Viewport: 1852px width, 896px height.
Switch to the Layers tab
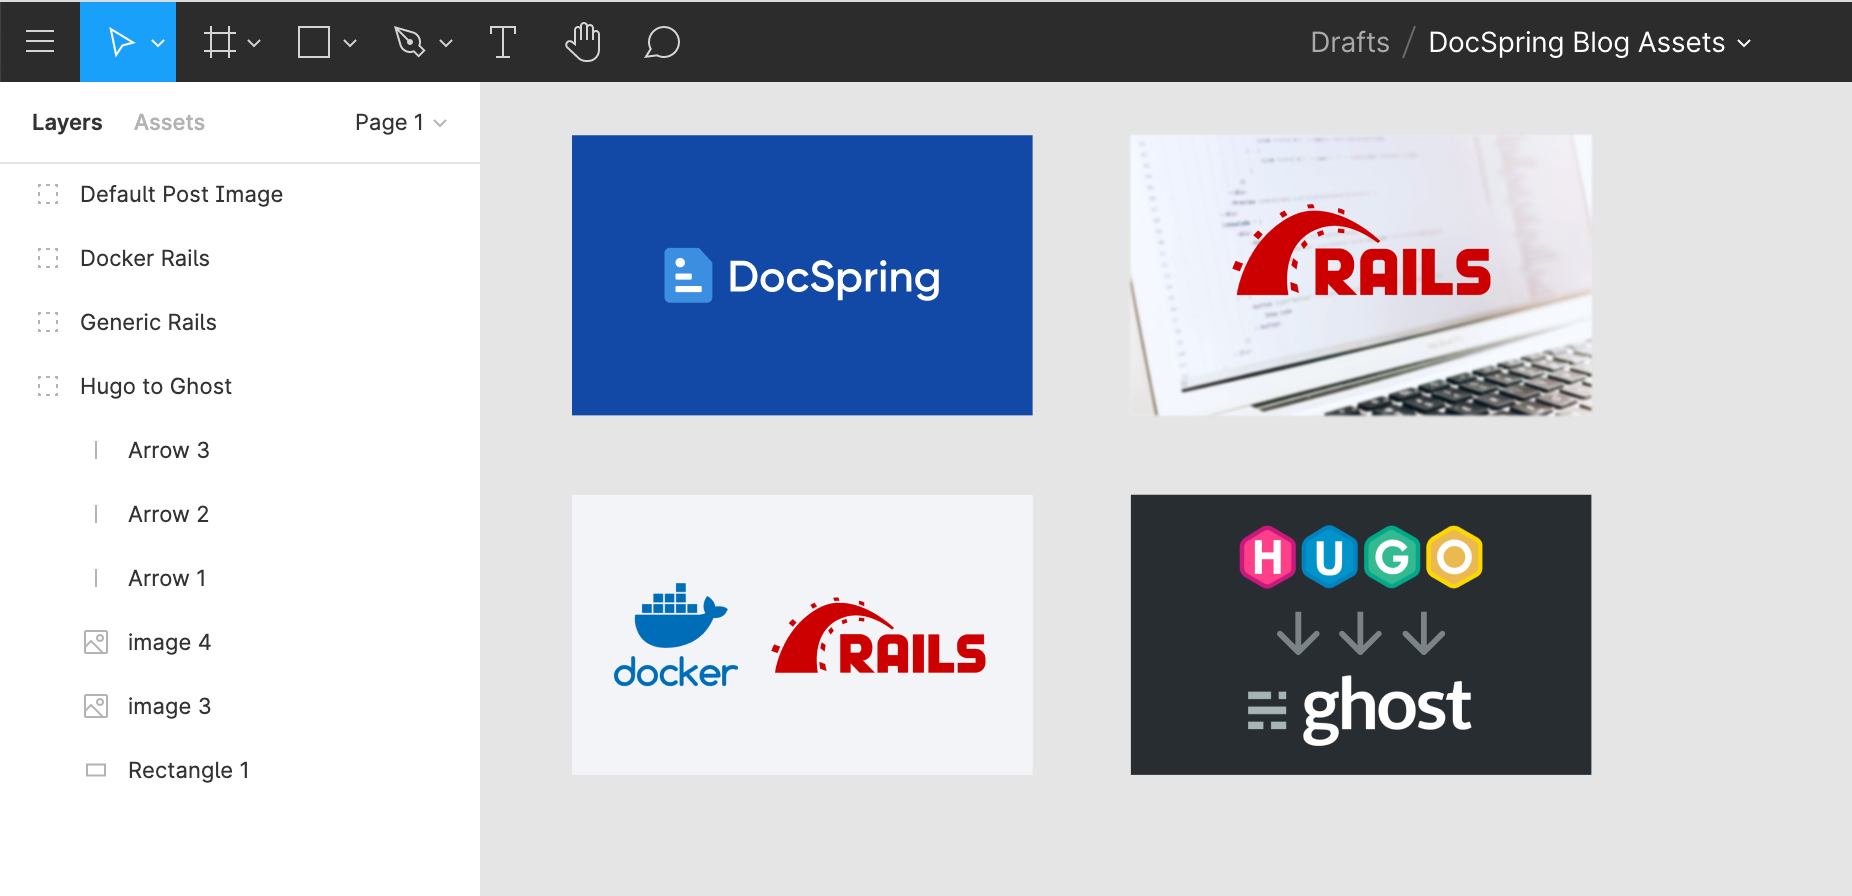tap(67, 122)
